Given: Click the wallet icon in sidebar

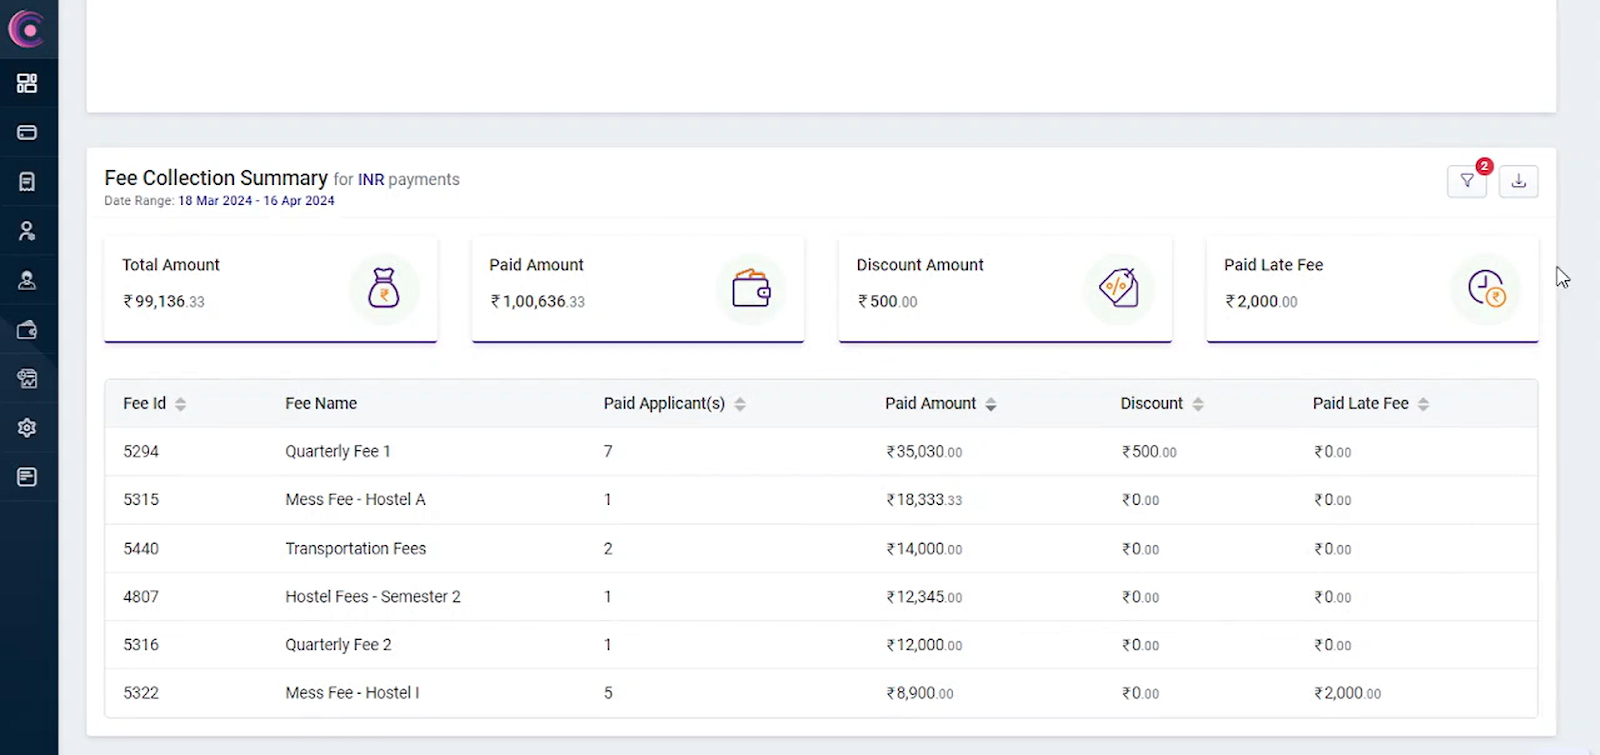Looking at the screenshot, I should [x=27, y=330].
